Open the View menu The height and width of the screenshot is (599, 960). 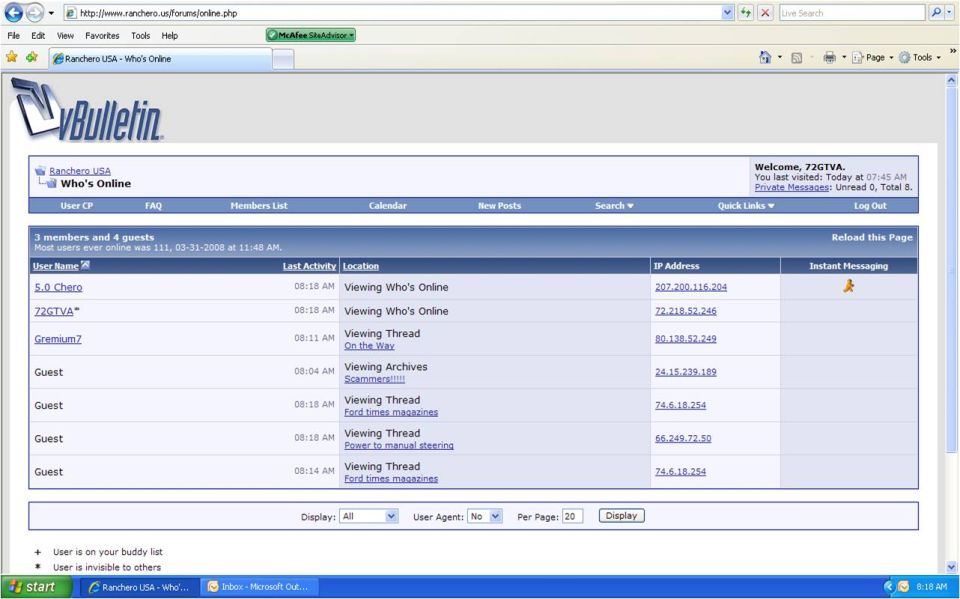tap(65, 36)
